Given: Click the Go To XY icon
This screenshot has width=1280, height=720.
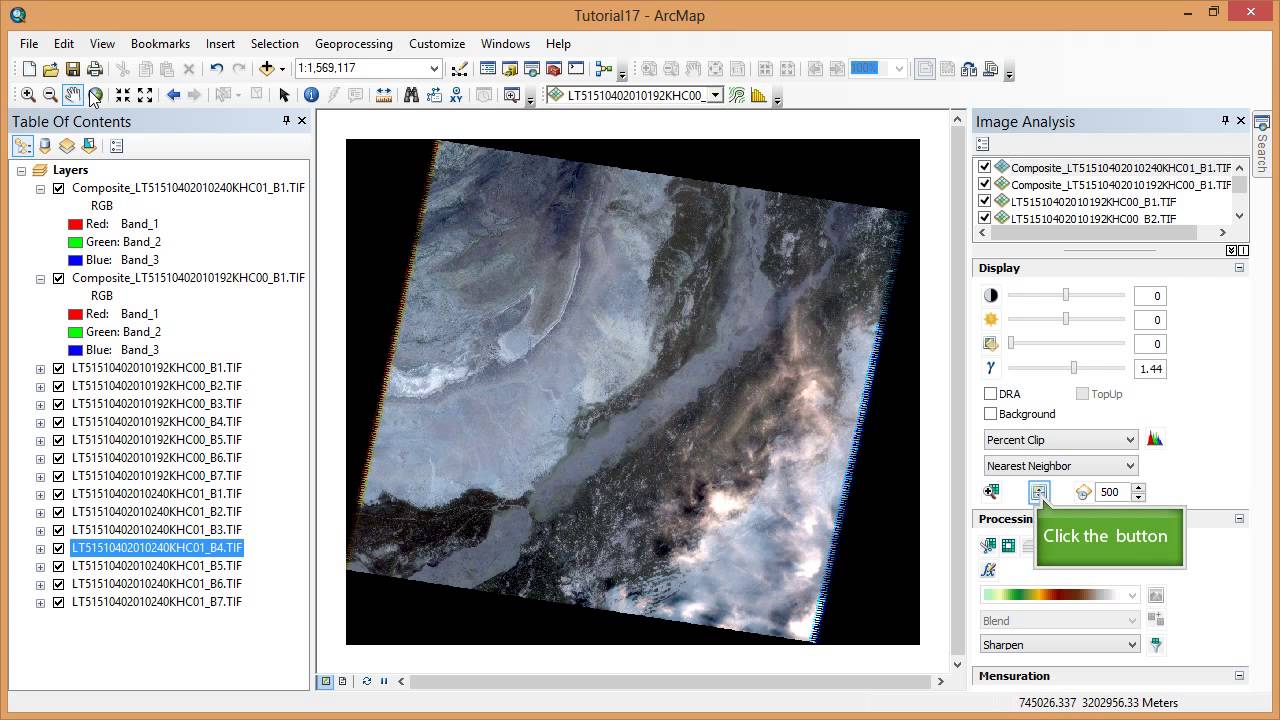Looking at the screenshot, I should click(x=456, y=95).
